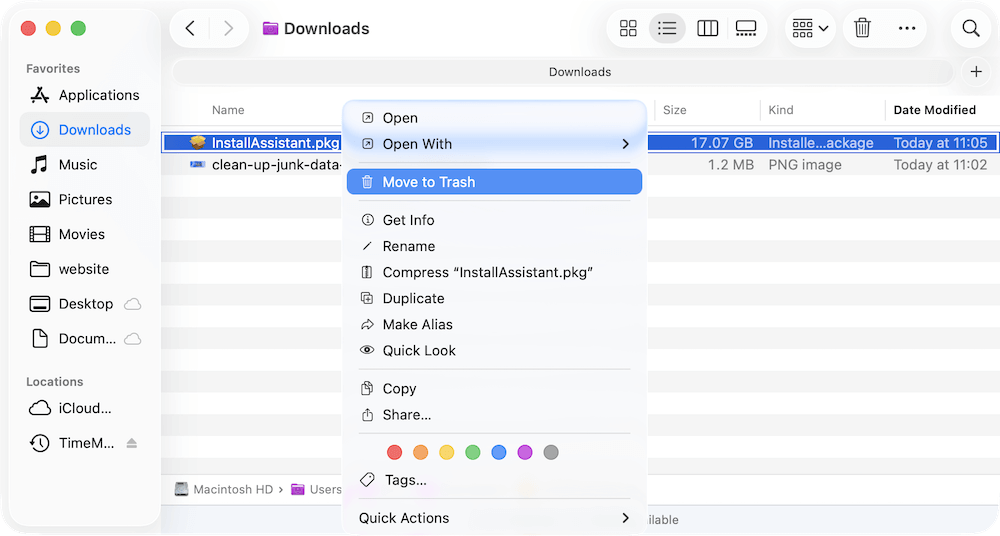This screenshot has height=536, width=1000.
Task: Click Macintosh HD in the path bar
Action: click(224, 489)
